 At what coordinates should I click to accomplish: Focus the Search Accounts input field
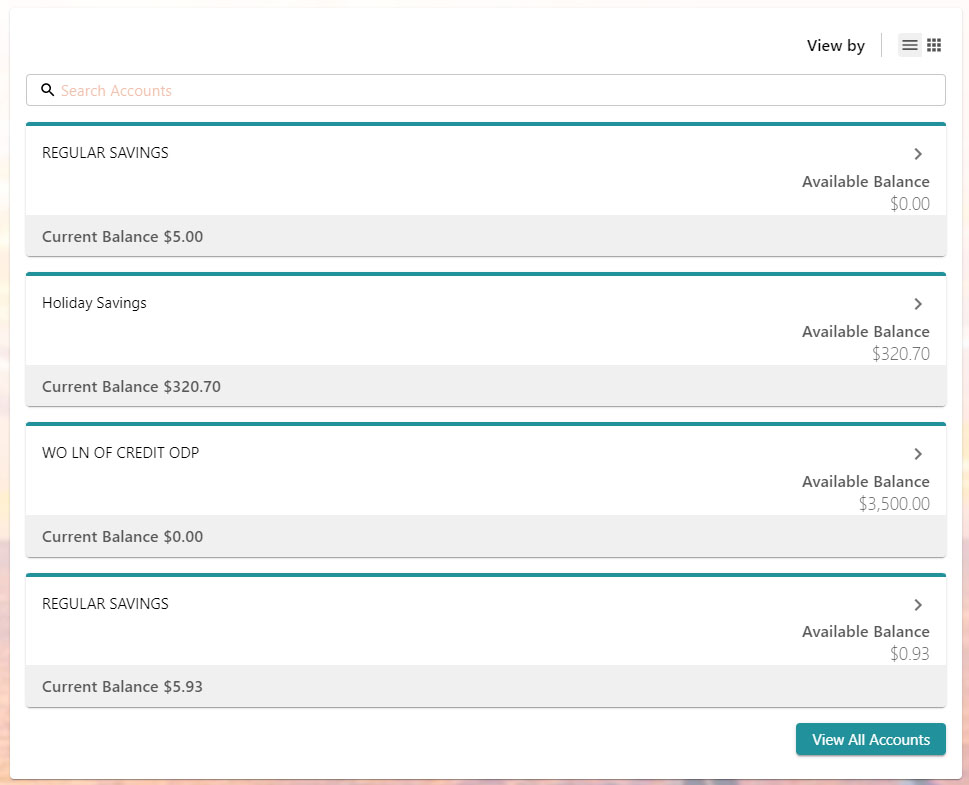coord(500,90)
